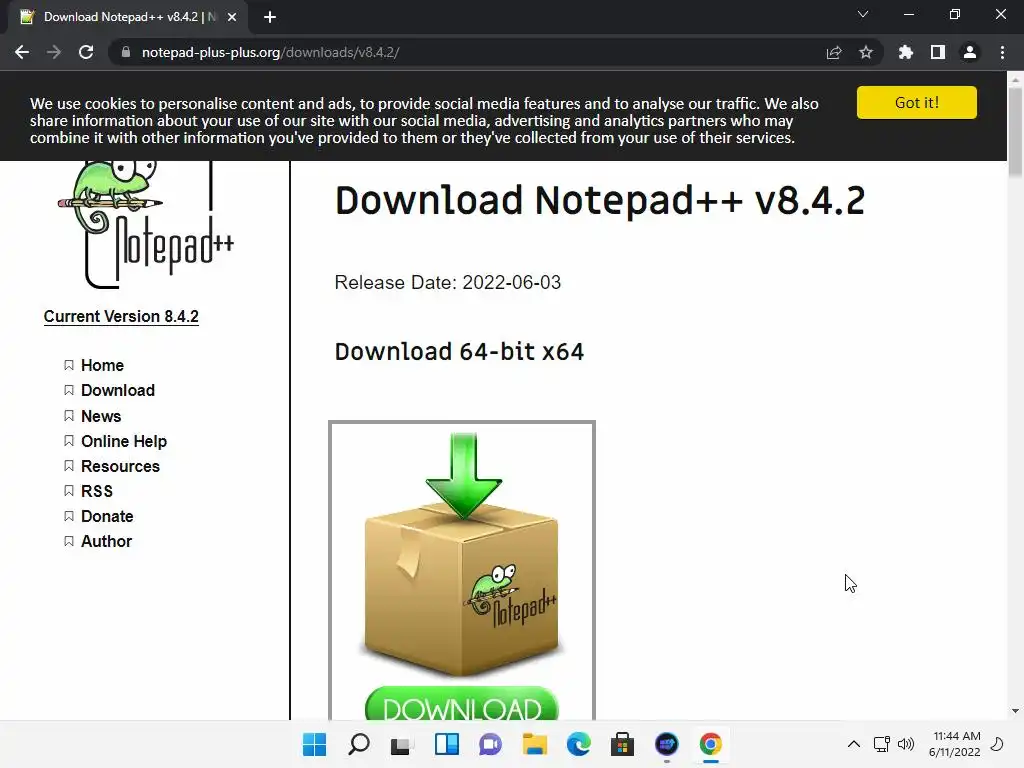Image resolution: width=1024 pixels, height=768 pixels.
Task: Open Chrome three-dot menu
Action: click(x=1002, y=52)
